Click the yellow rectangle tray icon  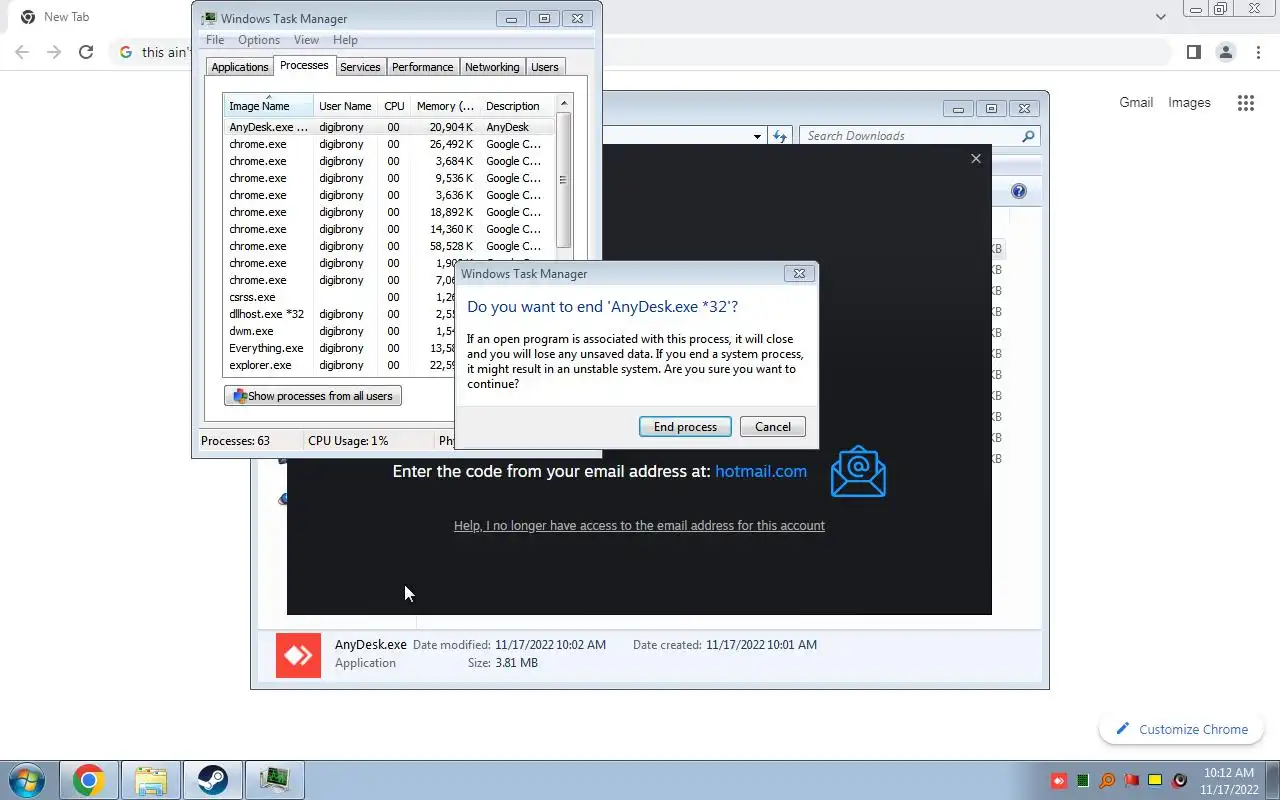[x=1155, y=780]
